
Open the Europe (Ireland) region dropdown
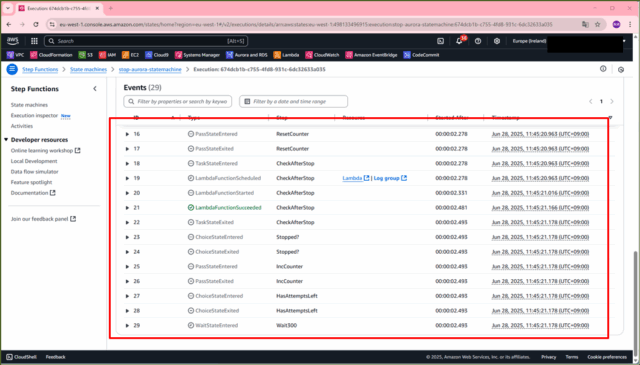pos(529,41)
